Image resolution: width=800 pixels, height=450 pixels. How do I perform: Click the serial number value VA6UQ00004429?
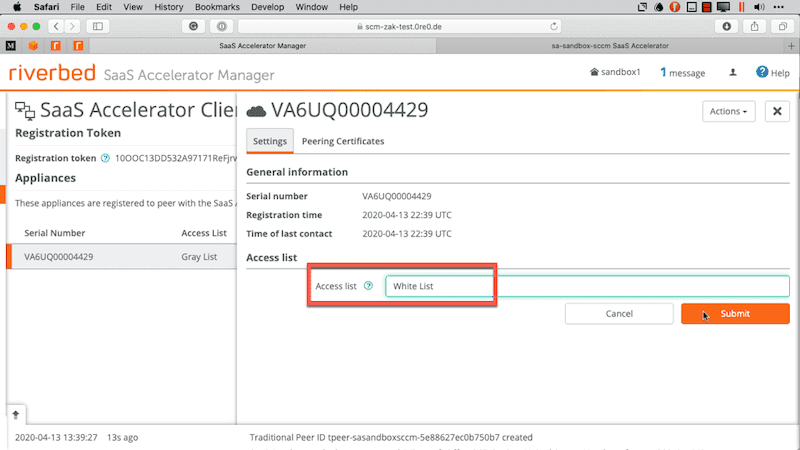(x=396, y=196)
